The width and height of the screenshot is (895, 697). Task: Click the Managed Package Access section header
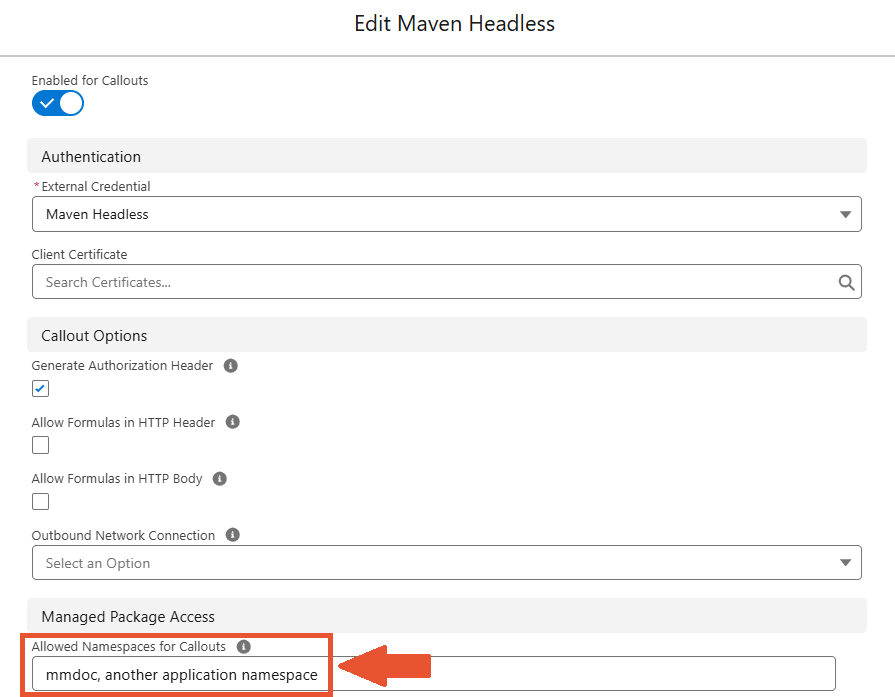coord(446,616)
